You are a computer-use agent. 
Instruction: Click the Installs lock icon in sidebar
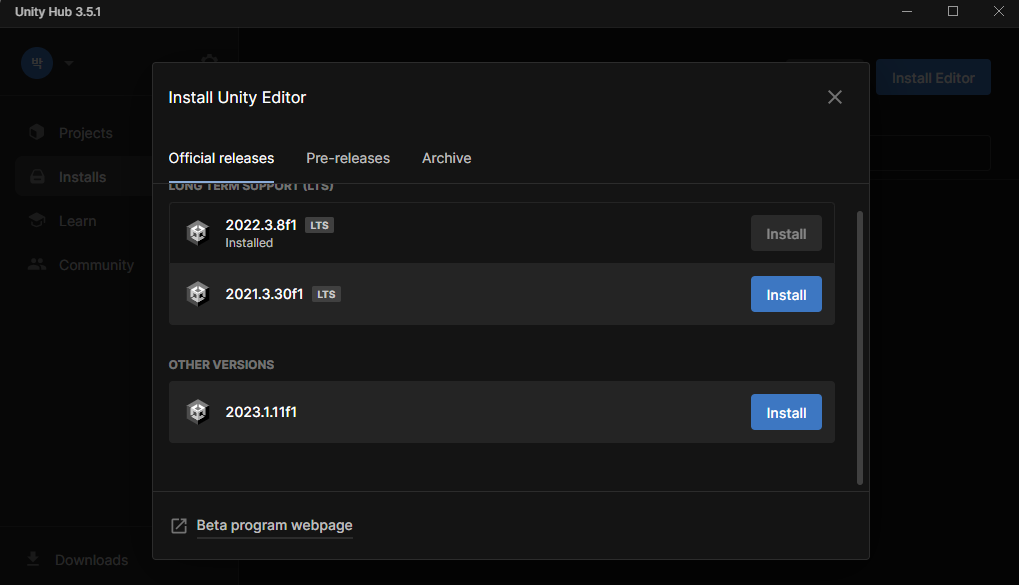click(37, 176)
